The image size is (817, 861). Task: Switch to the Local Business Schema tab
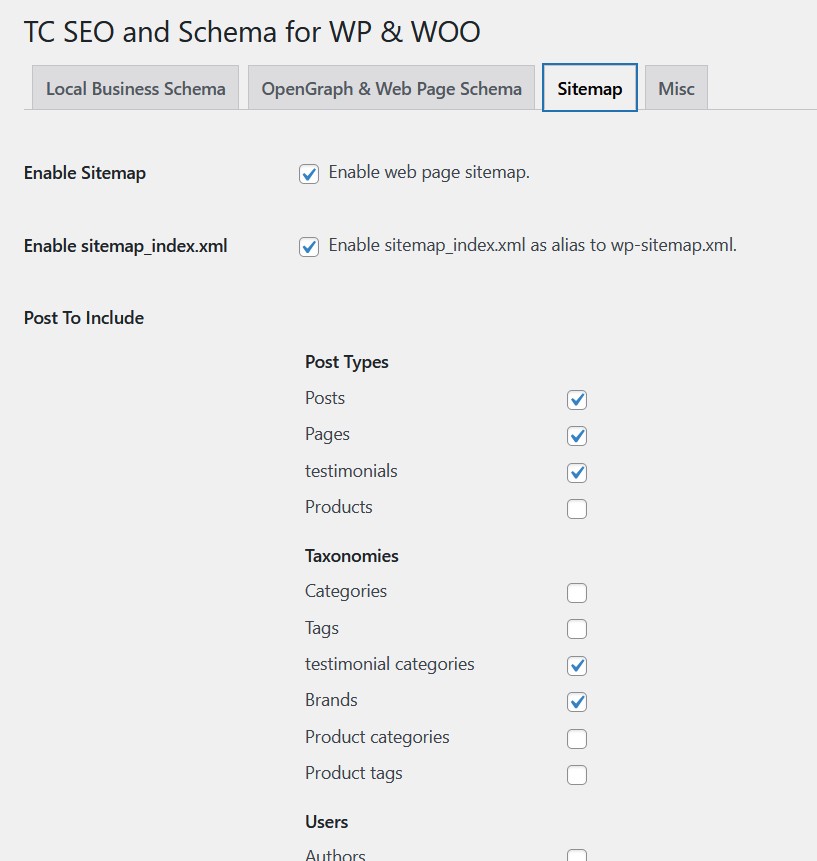[135, 88]
